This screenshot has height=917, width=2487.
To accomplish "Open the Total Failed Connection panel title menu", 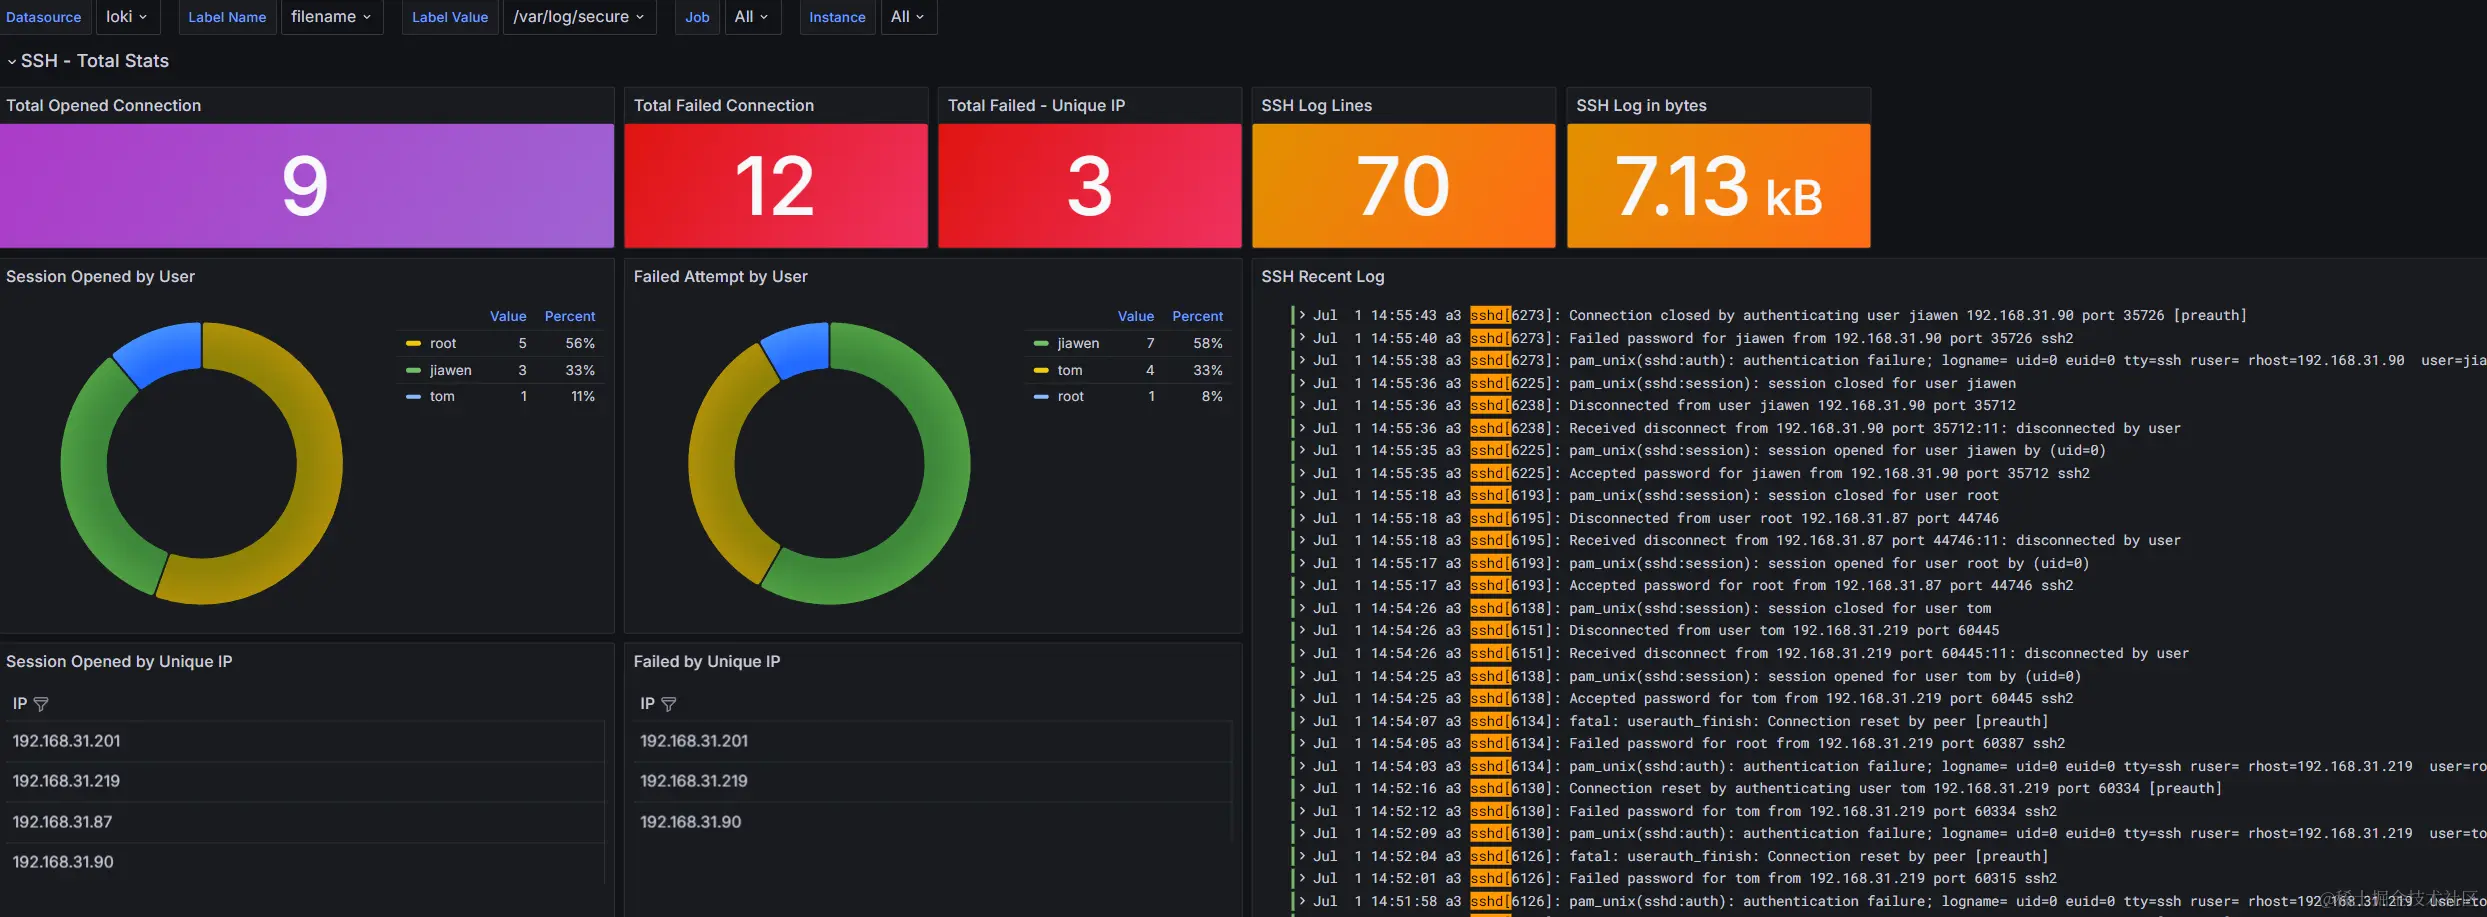I will click(724, 105).
